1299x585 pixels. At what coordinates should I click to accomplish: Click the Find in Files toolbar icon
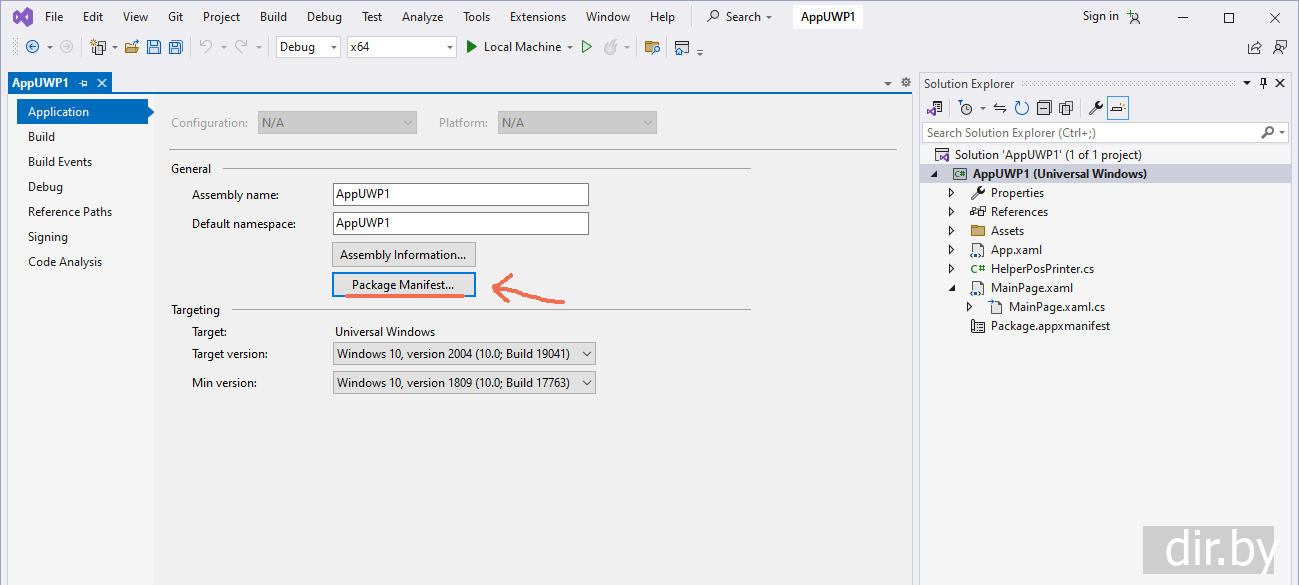[x=652, y=47]
